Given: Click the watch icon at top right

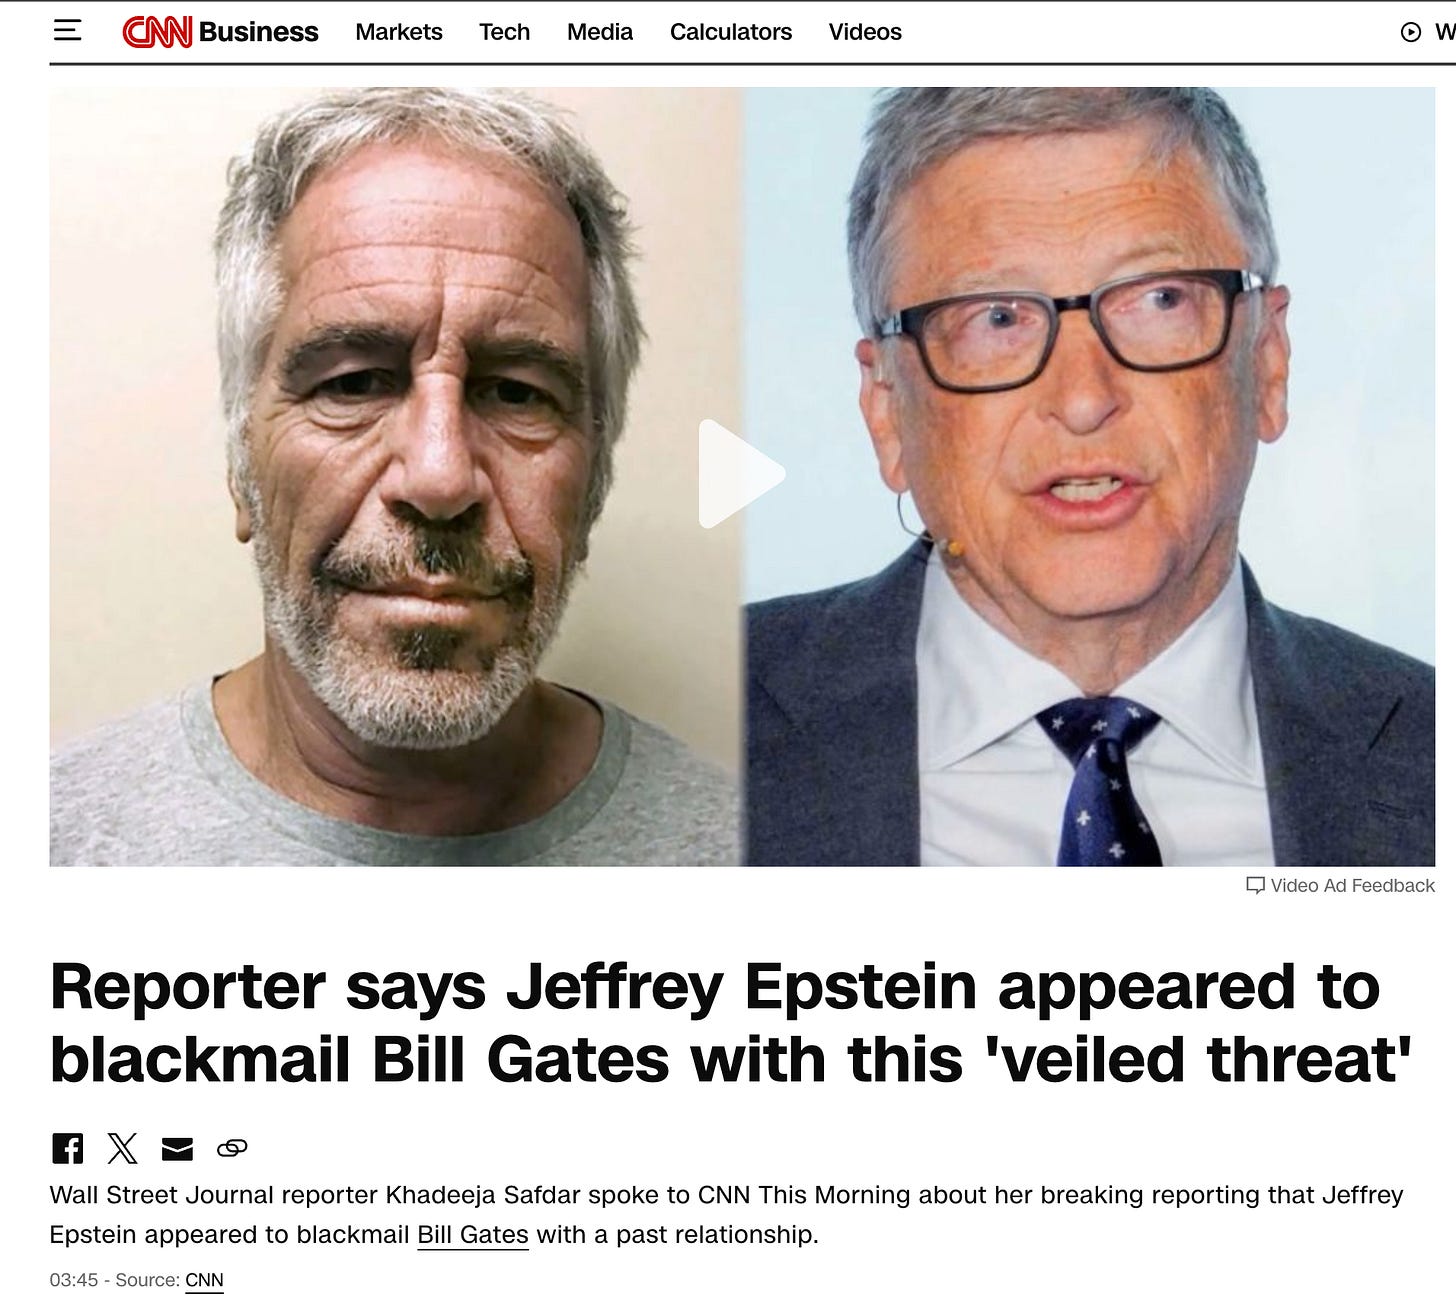Looking at the screenshot, I should pyautogui.click(x=1411, y=32).
